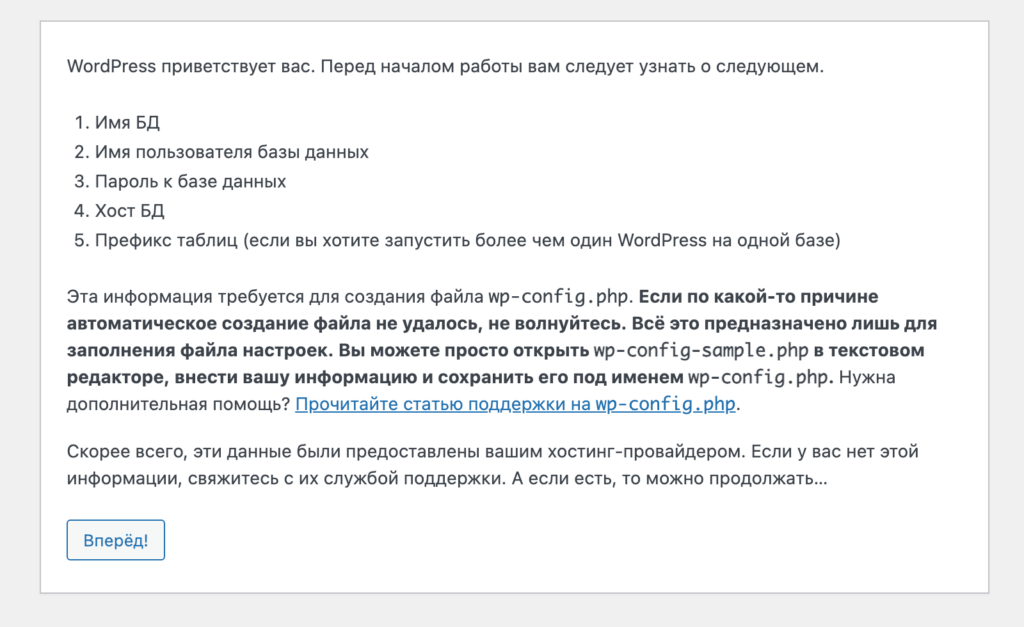Click the sentence Эта информация требуется для создания файла
Screen dimensions: 1024x627
349,297
